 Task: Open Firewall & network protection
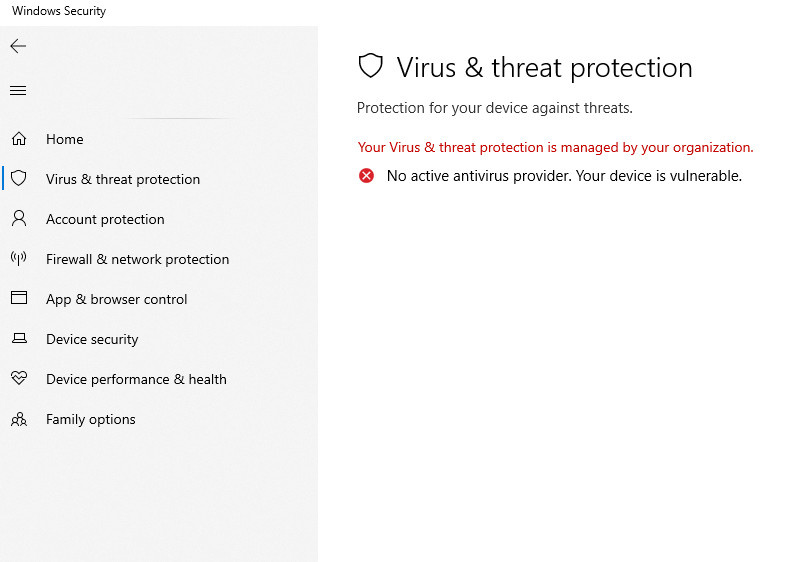(x=138, y=259)
